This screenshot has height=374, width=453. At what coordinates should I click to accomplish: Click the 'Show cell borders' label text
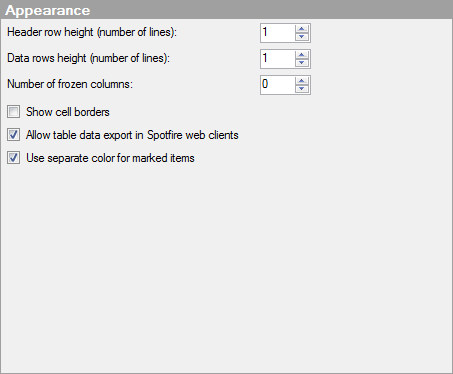(x=68, y=112)
